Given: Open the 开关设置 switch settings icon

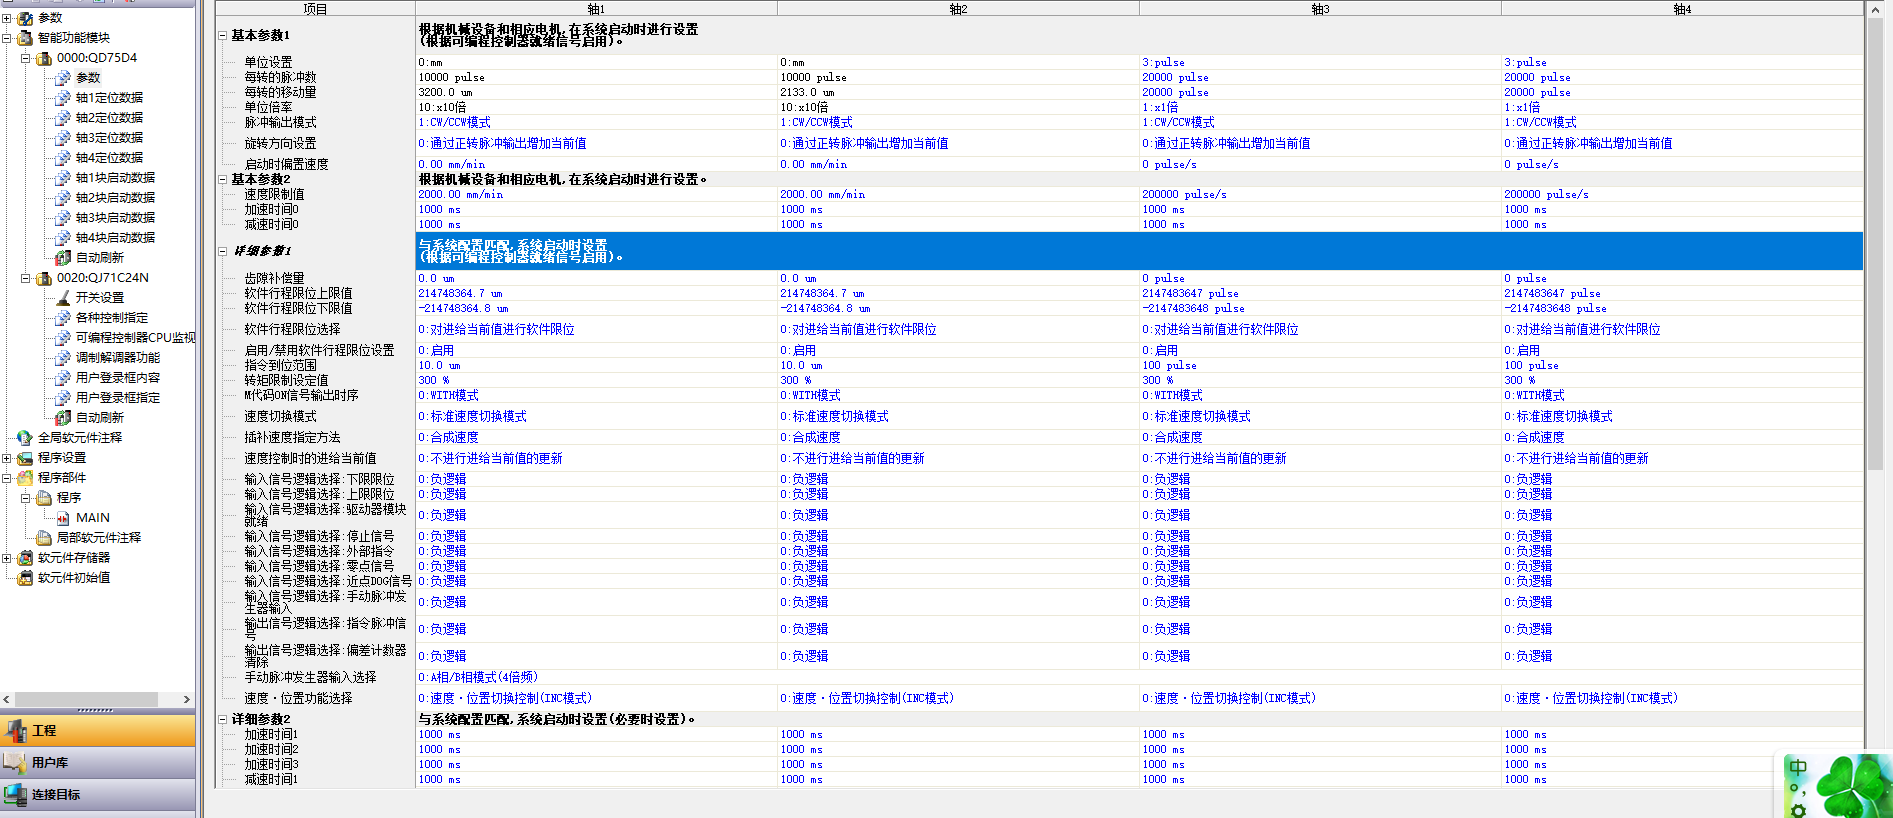Looking at the screenshot, I should point(63,298).
